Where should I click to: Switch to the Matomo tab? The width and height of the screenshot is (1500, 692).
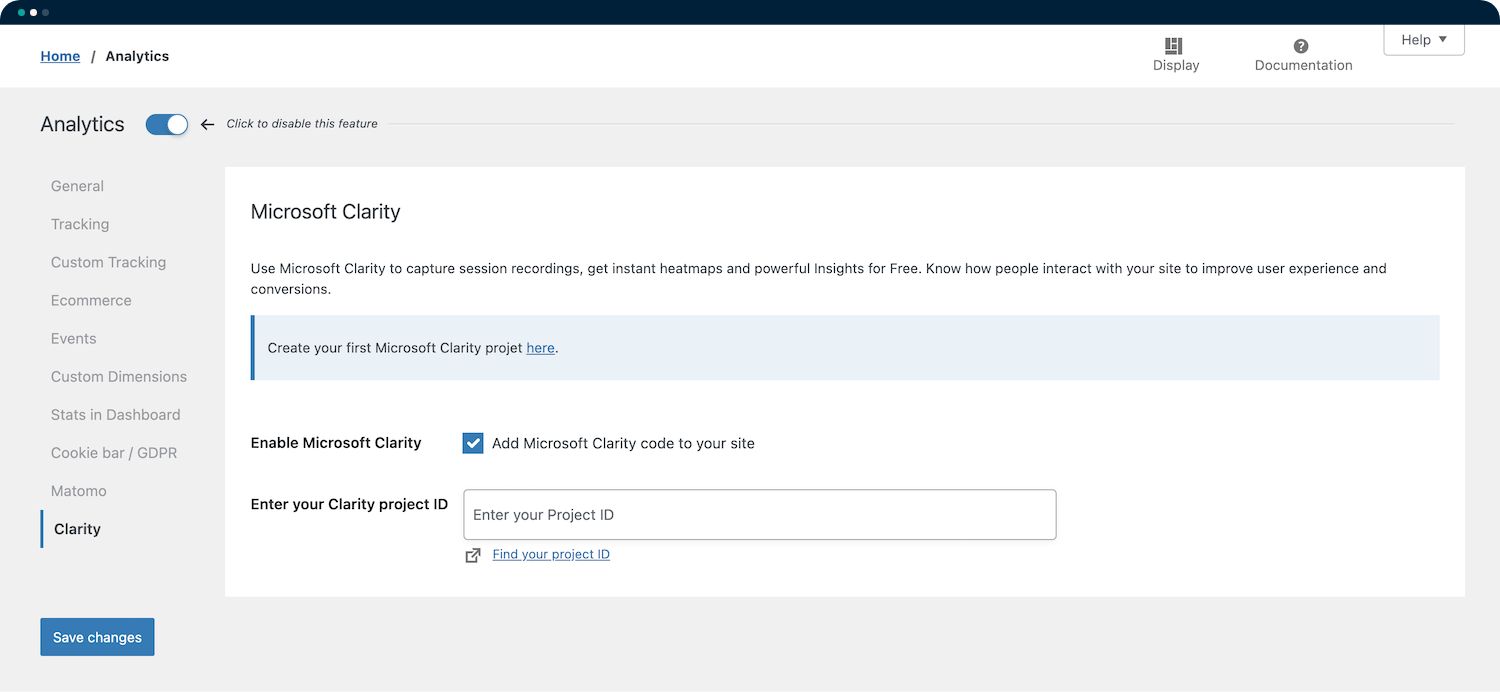[x=78, y=491]
